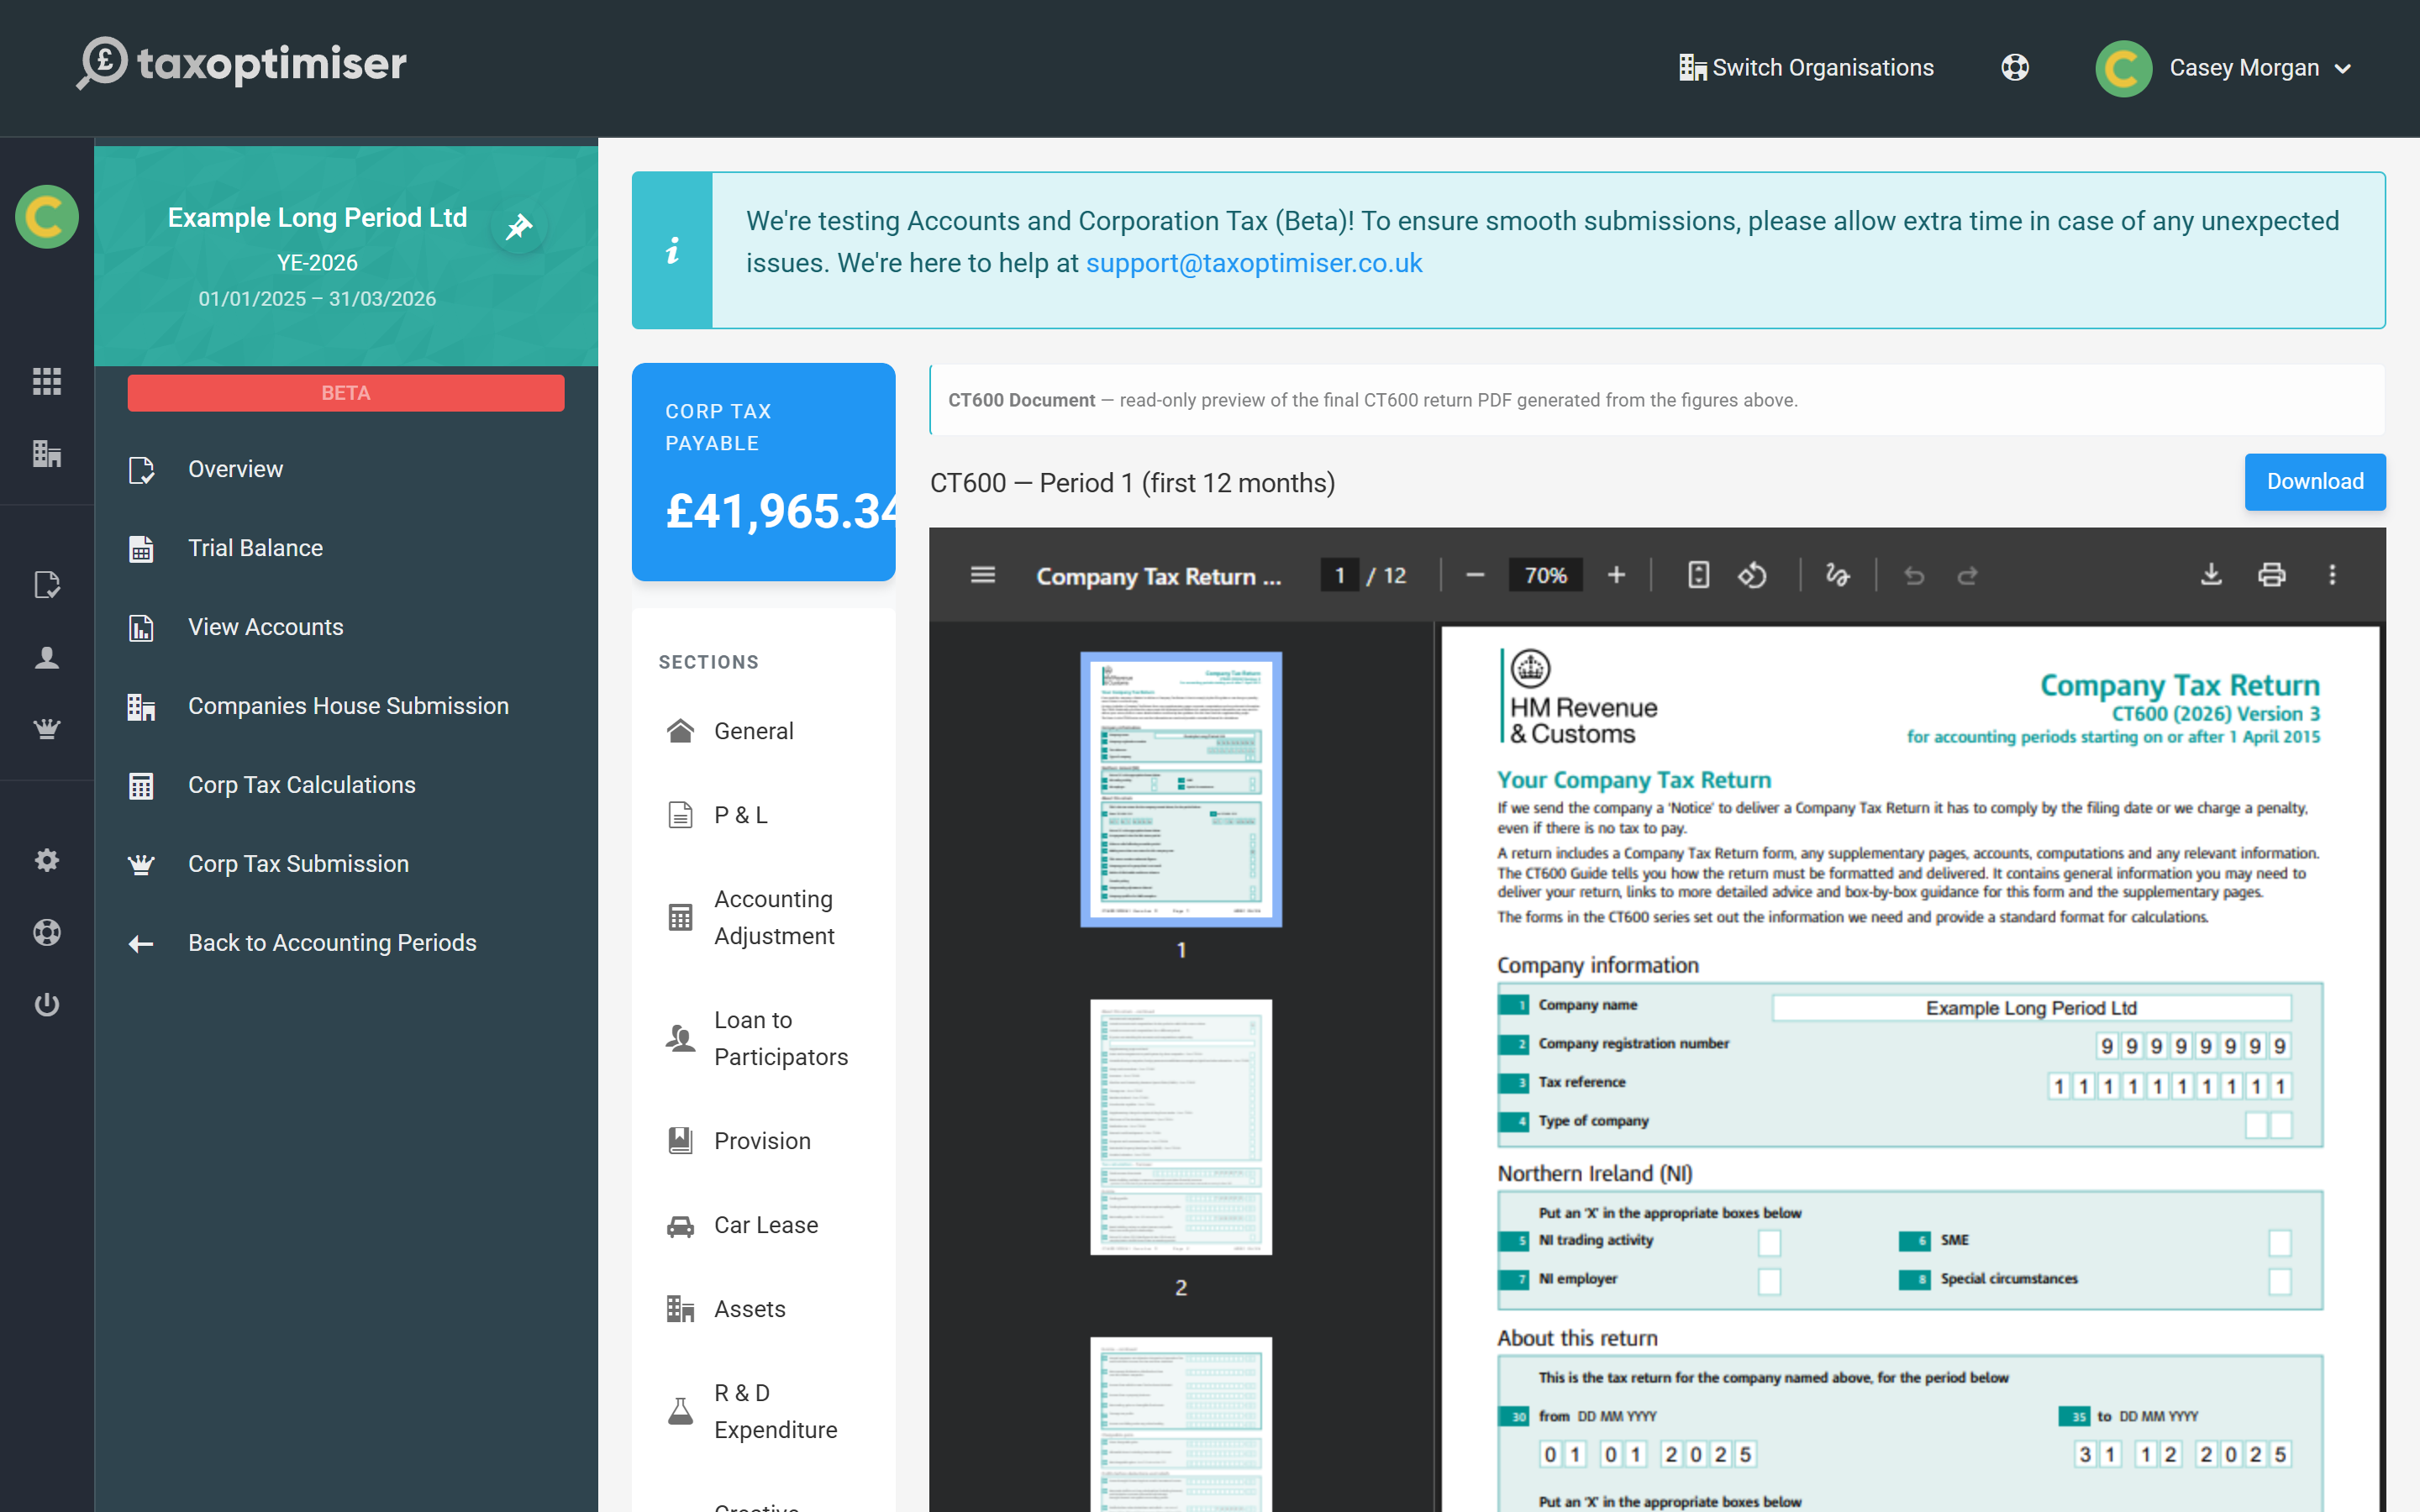Screen dimensions: 2420x1512
Task: Go Back to Accounting Periods
Action: [346, 943]
